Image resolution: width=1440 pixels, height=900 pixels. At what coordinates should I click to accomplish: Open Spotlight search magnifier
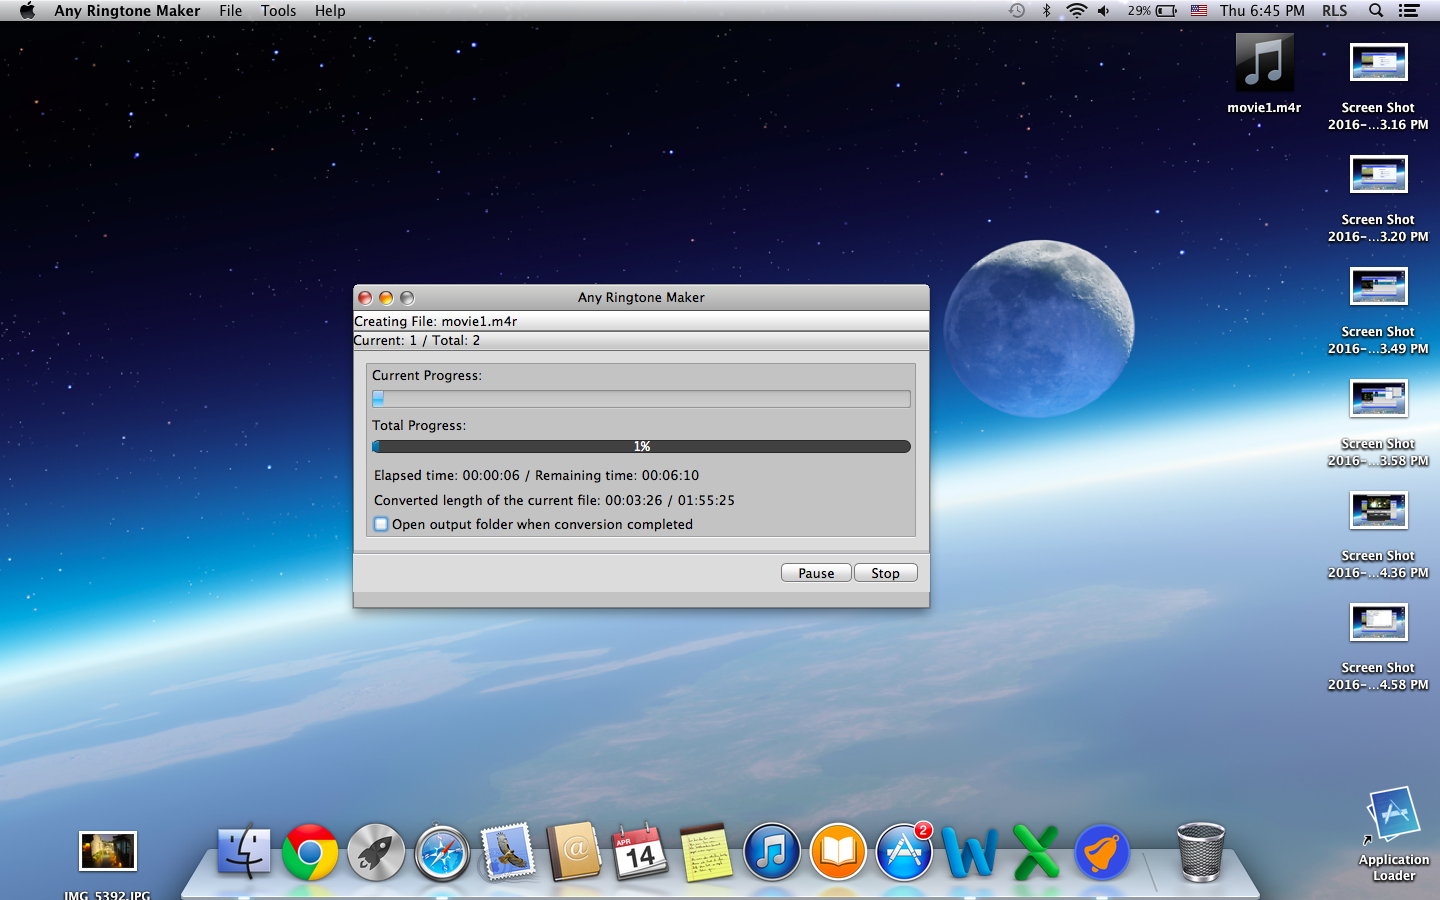point(1376,11)
